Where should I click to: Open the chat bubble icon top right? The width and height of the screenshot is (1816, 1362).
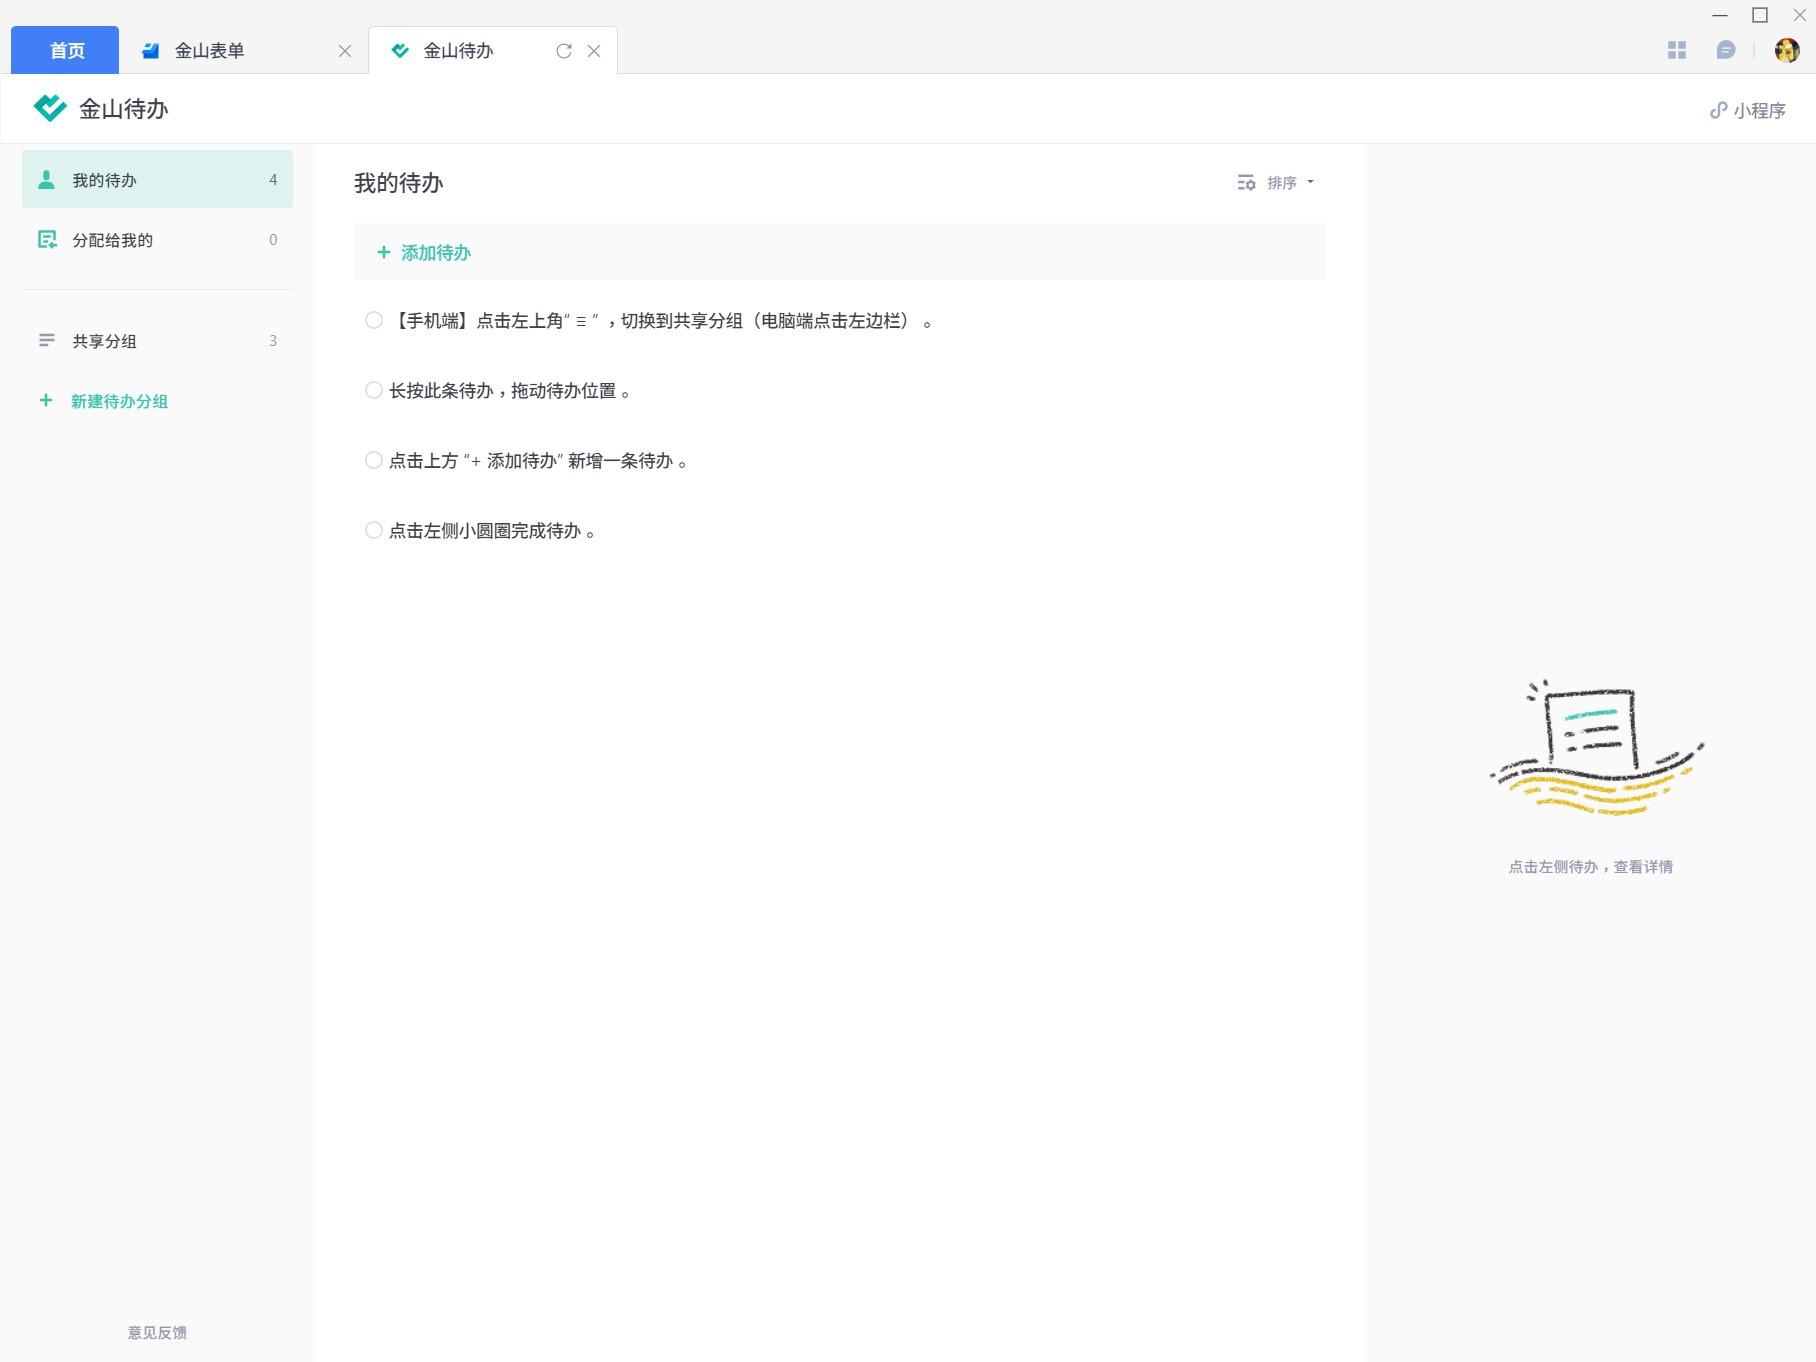tap(1725, 49)
